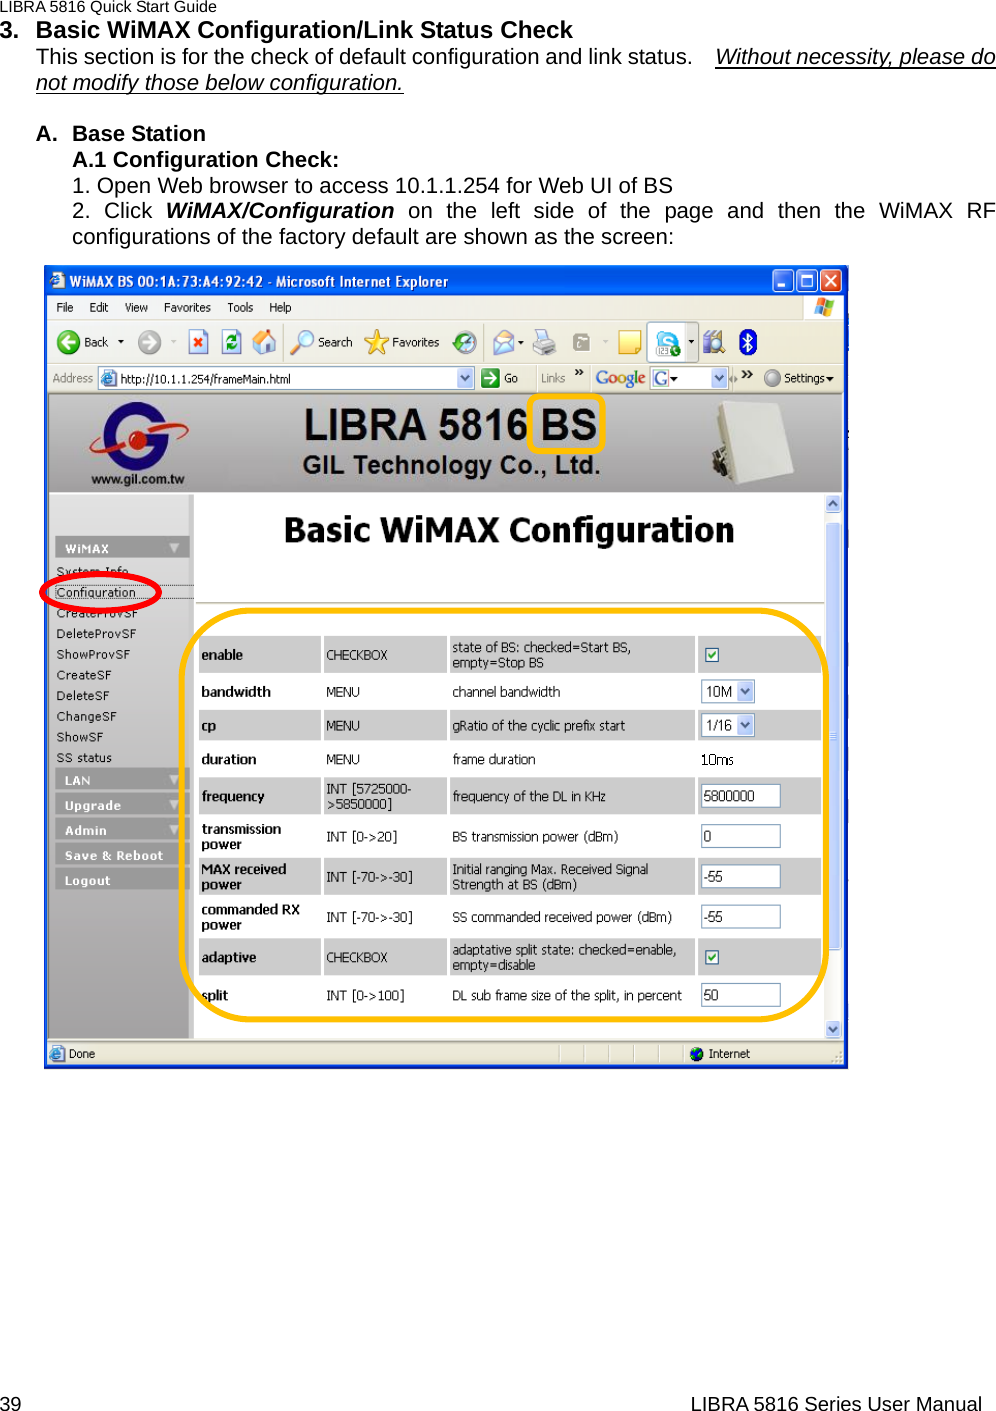Open the cp 1/16 dropdown
Screen dimensions: 996x1411
(x=745, y=725)
